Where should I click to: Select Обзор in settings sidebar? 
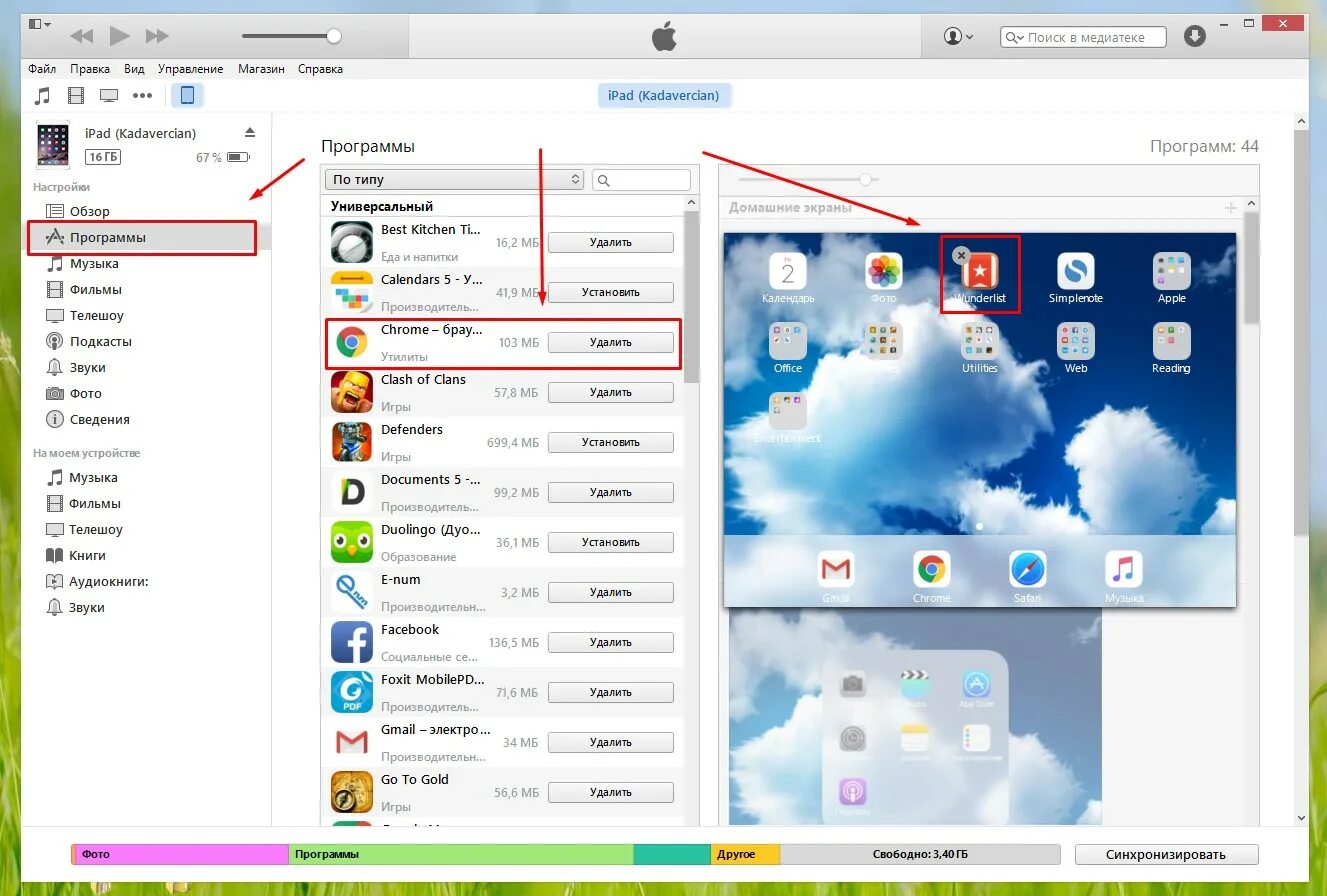point(90,211)
